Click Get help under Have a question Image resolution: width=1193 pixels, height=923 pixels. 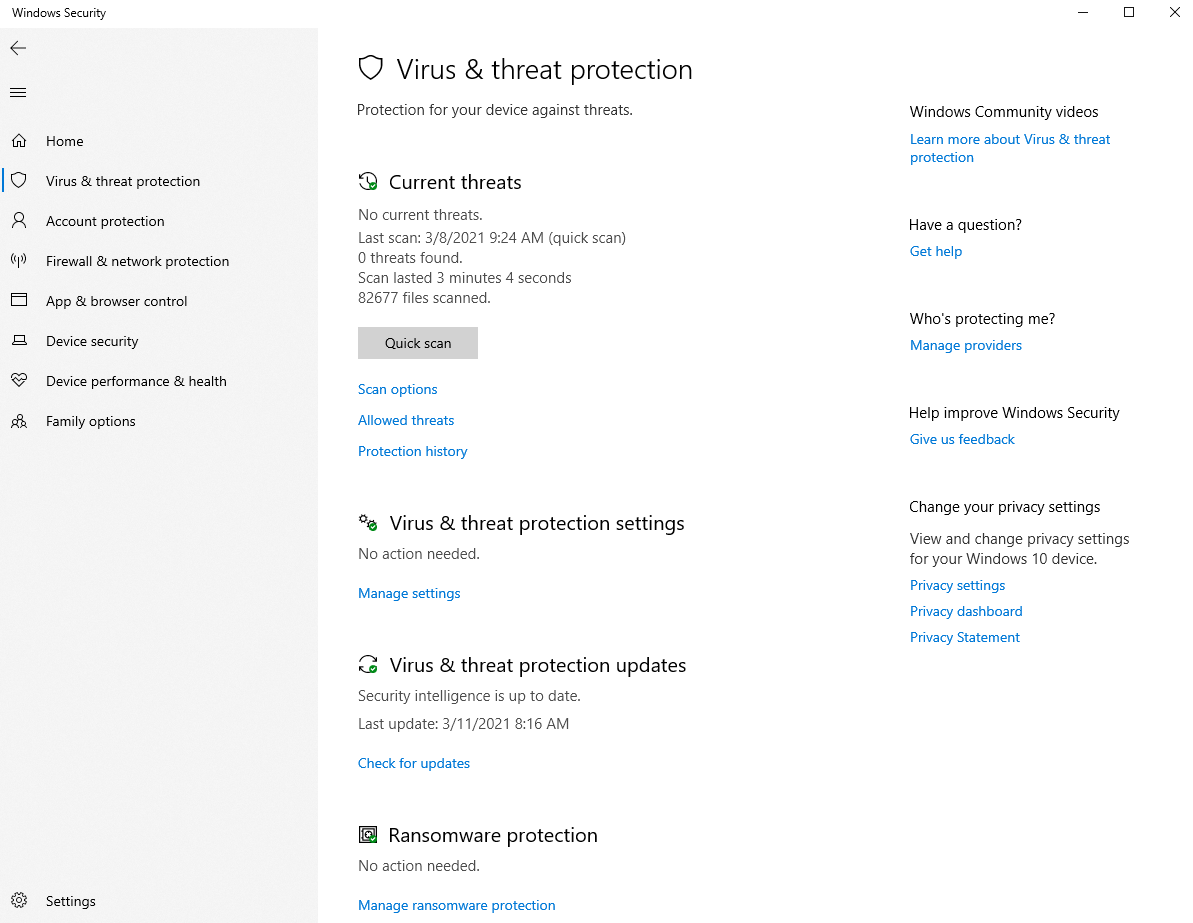click(935, 251)
